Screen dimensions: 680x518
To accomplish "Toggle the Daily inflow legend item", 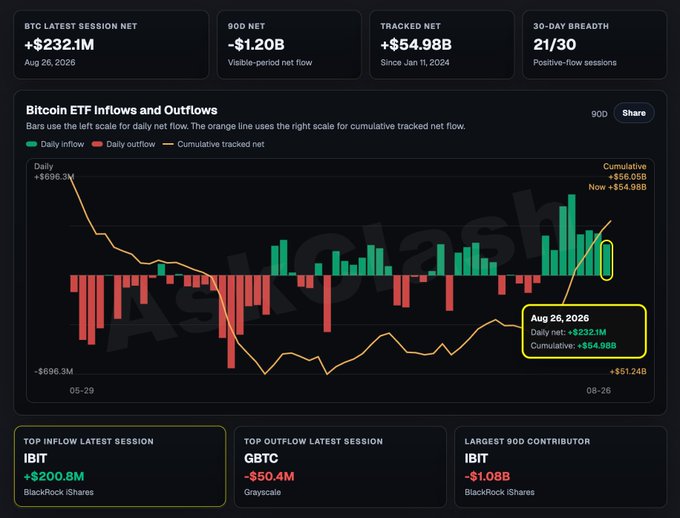I will (55, 144).
